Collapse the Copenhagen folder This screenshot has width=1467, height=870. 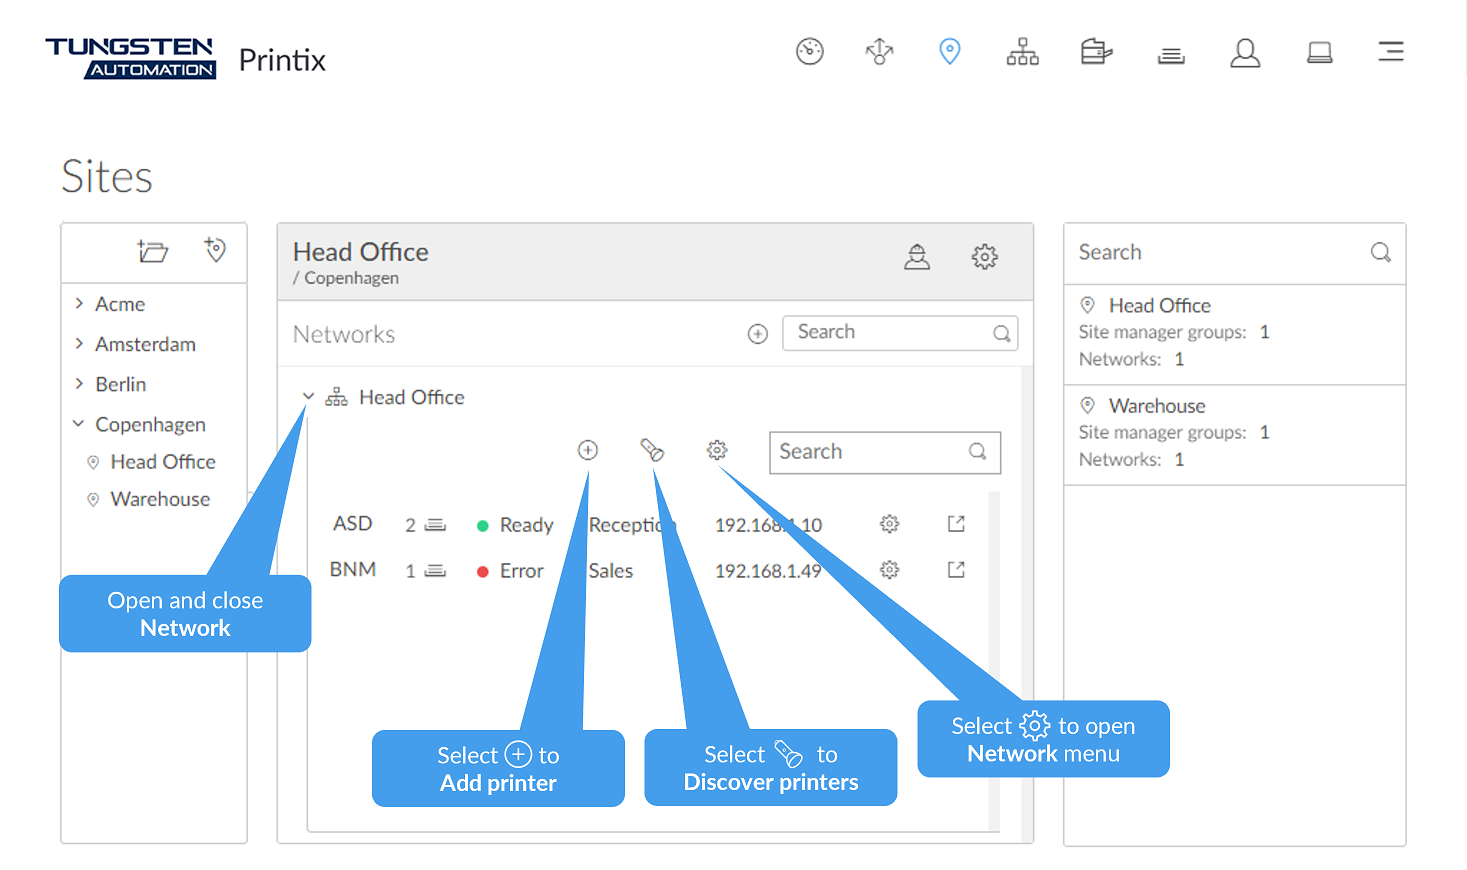pyautogui.click(x=79, y=424)
